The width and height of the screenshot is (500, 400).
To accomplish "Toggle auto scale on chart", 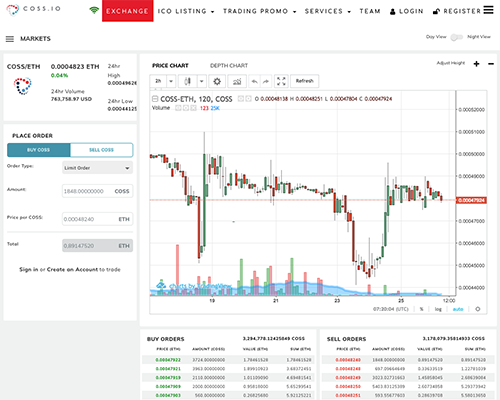I will tap(458, 309).
